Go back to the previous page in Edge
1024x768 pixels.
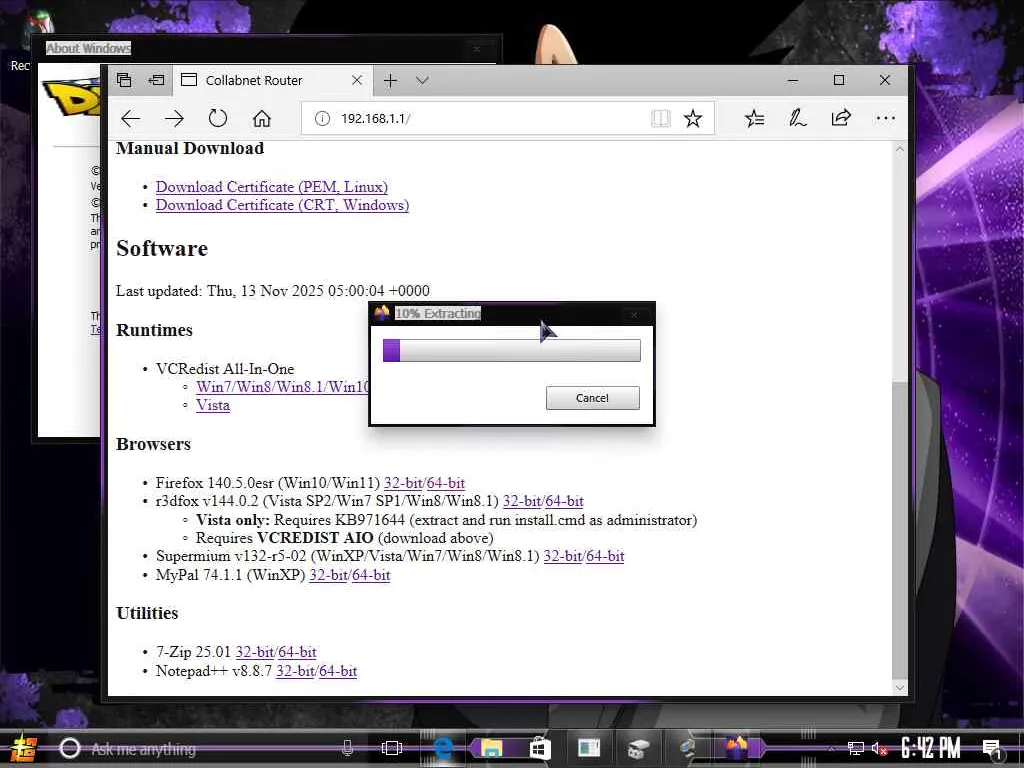pyautogui.click(x=131, y=118)
